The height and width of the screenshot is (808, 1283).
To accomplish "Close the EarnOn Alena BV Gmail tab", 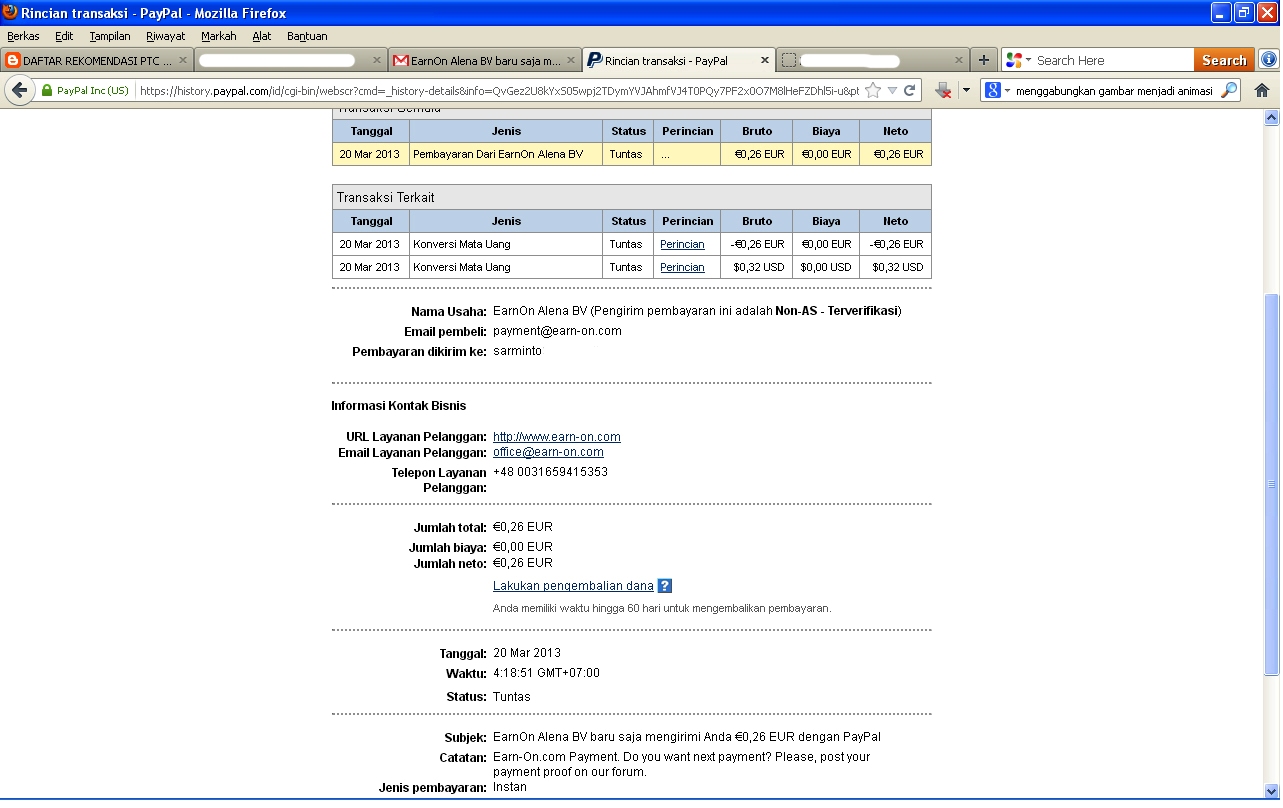I will (x=571, y=60).
